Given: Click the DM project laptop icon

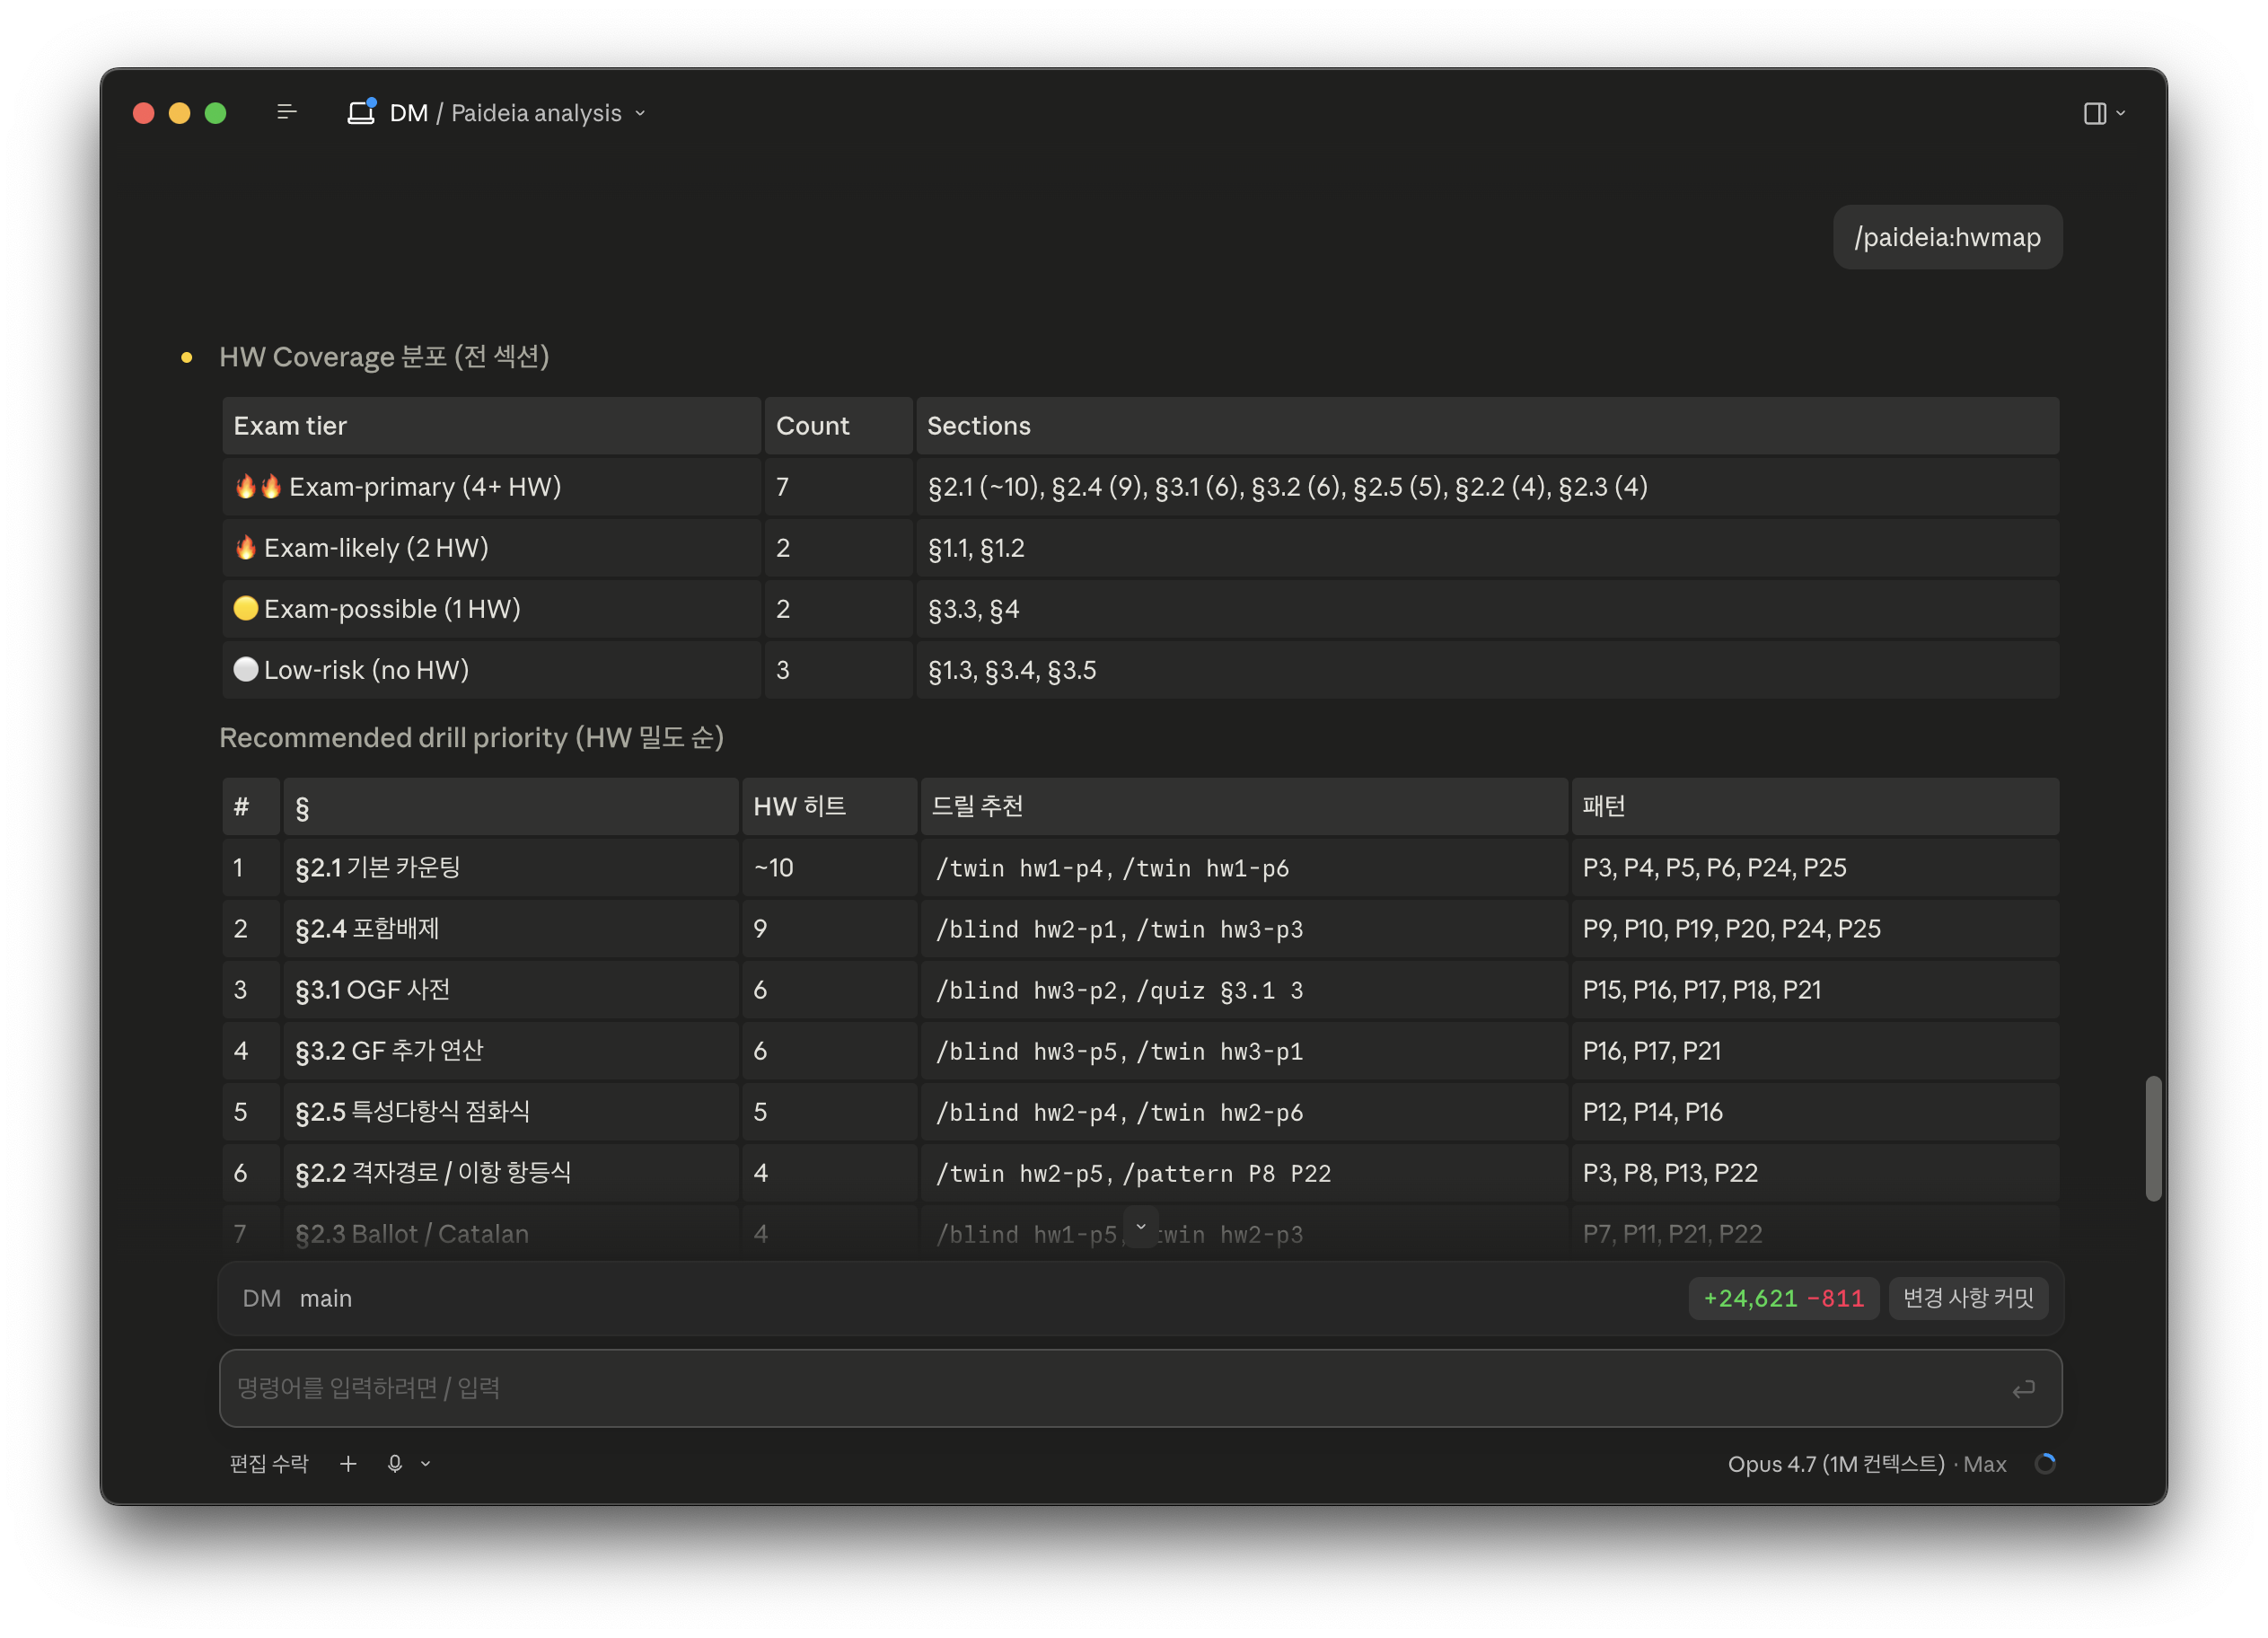Looking at the screenshot, I should click(361, 112).
